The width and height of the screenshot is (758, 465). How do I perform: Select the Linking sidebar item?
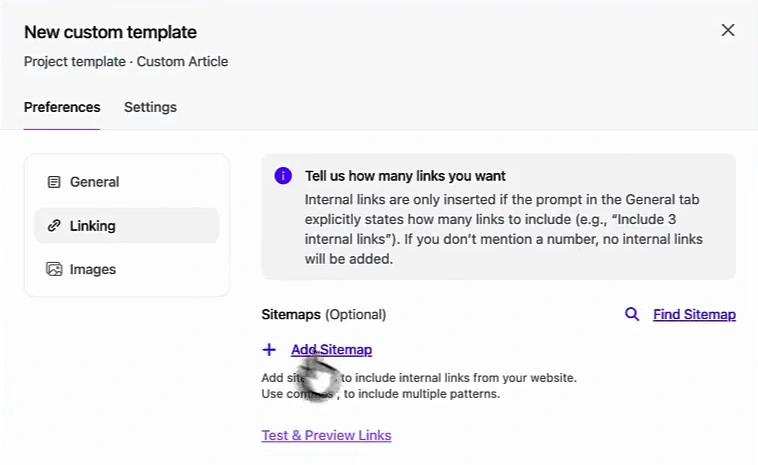127,226
